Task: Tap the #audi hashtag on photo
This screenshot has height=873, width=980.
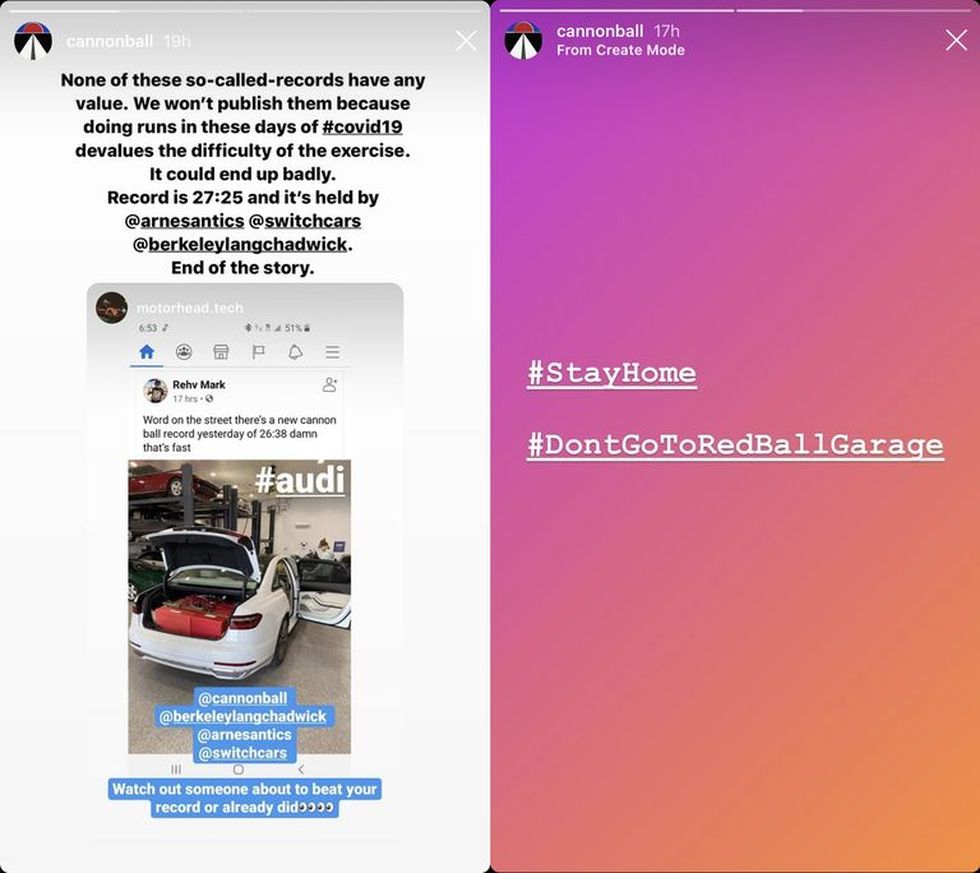Action: (x=300, y=480)
